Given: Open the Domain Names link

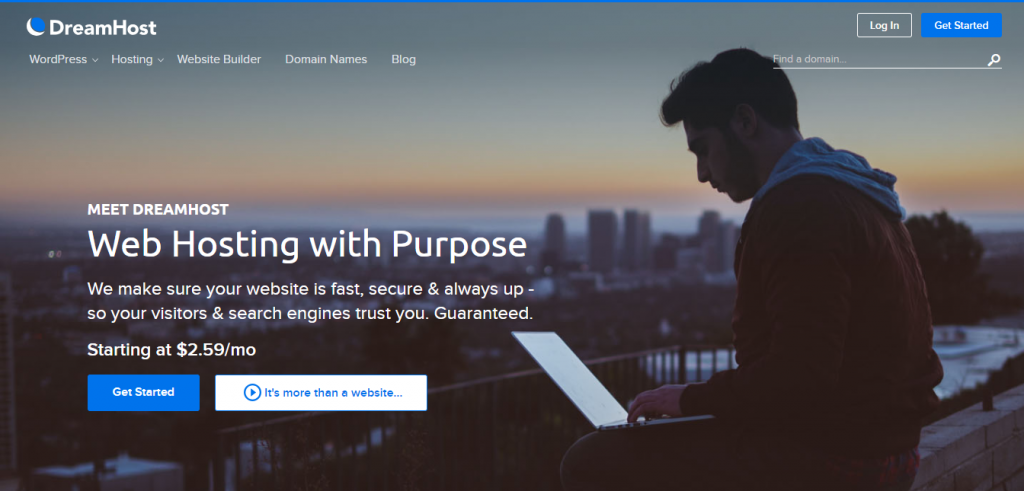Looking at the screenshot, I should coord(326,59).
